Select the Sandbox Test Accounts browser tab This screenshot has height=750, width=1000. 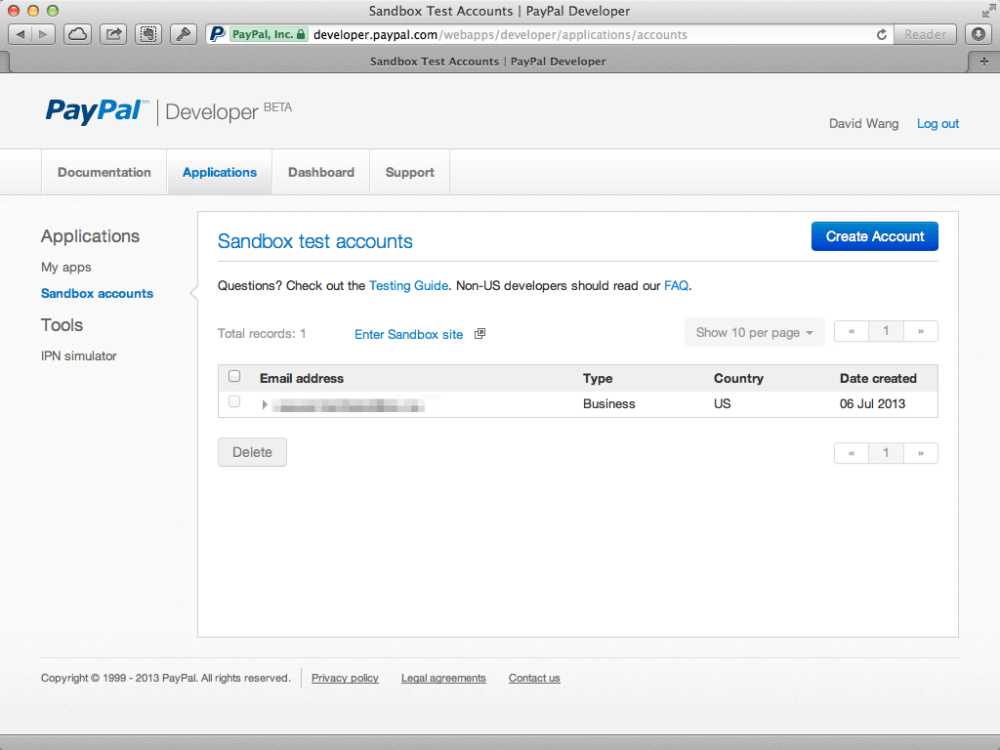[488, 61]
